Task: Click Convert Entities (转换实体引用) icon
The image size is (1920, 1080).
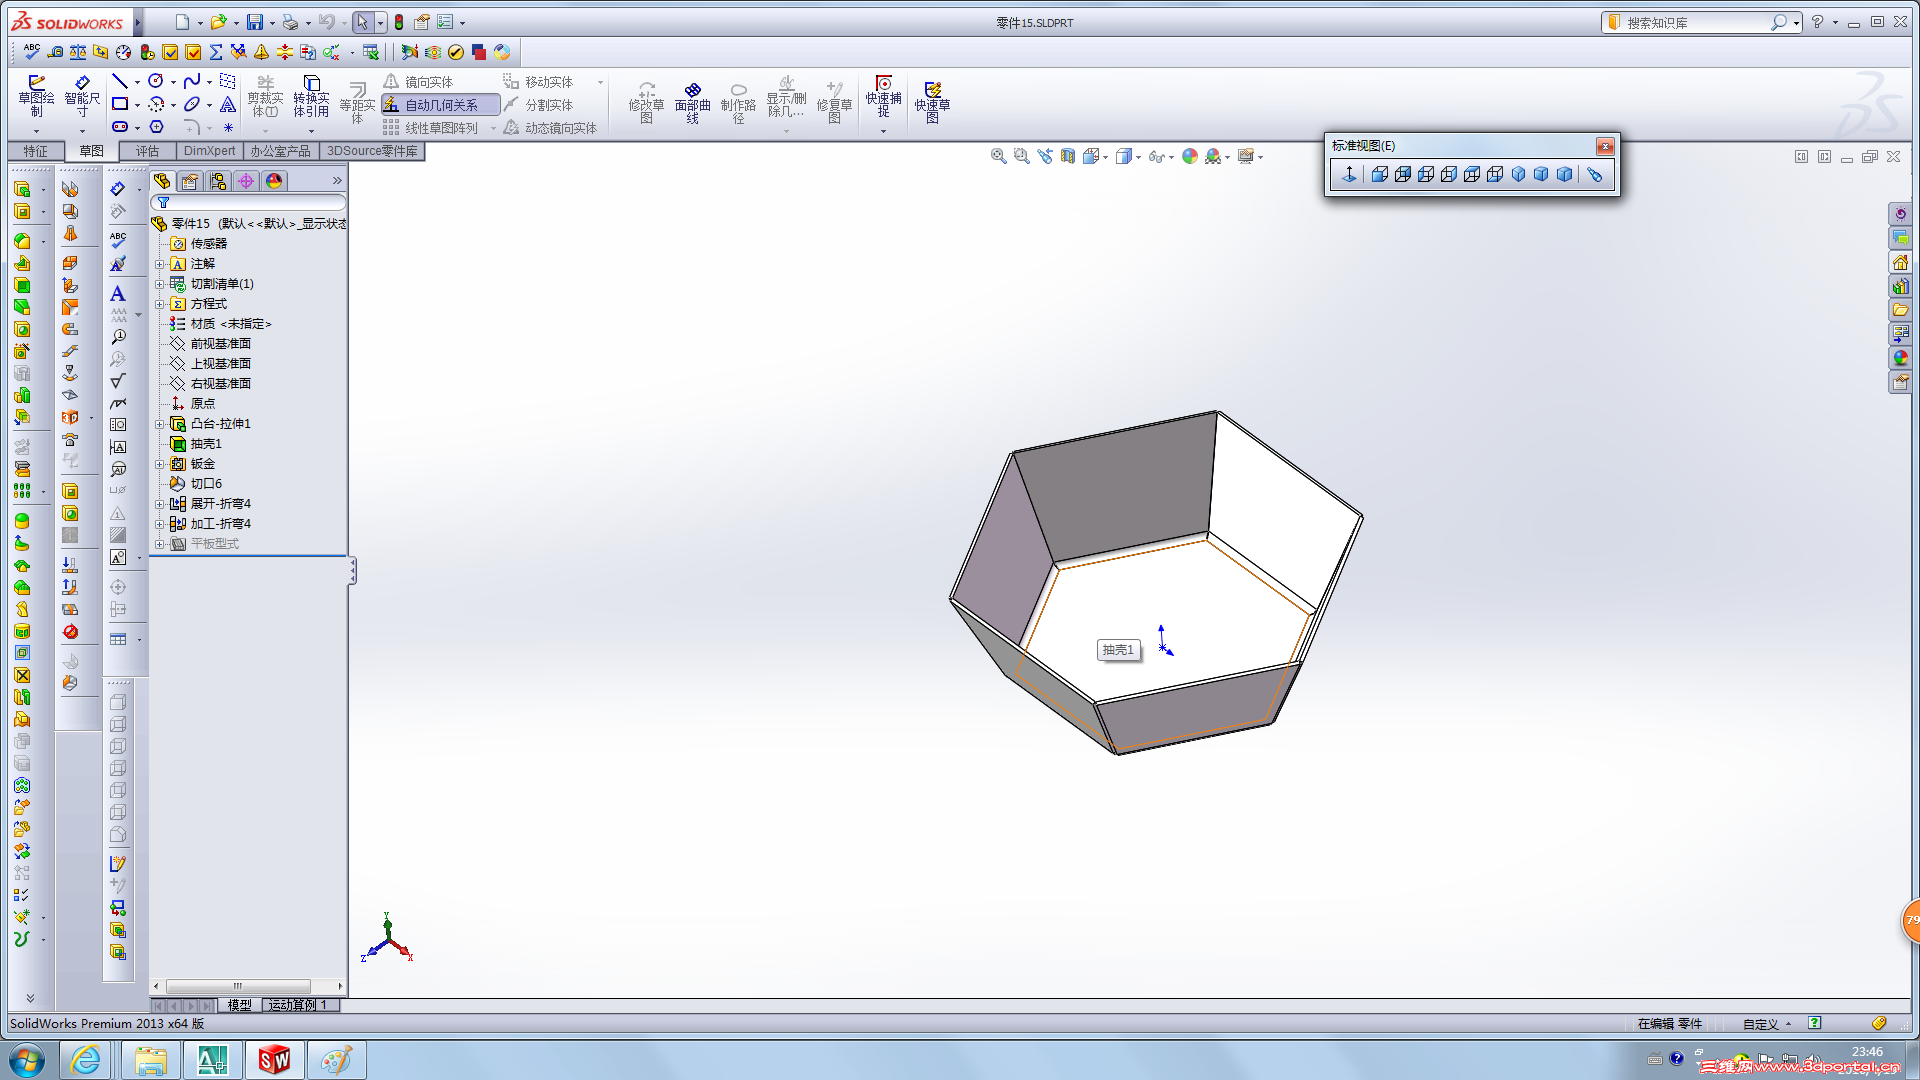Action: pos(311,96)
